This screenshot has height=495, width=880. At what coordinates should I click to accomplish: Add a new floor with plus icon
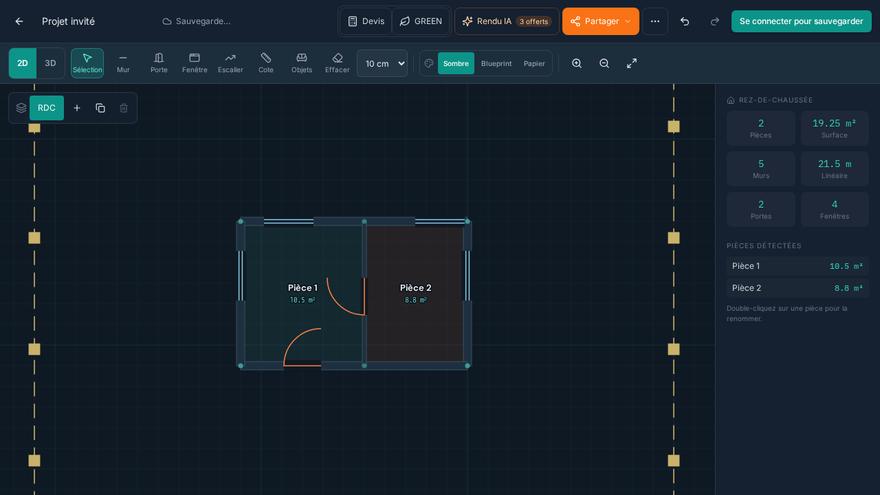(77, 108)
